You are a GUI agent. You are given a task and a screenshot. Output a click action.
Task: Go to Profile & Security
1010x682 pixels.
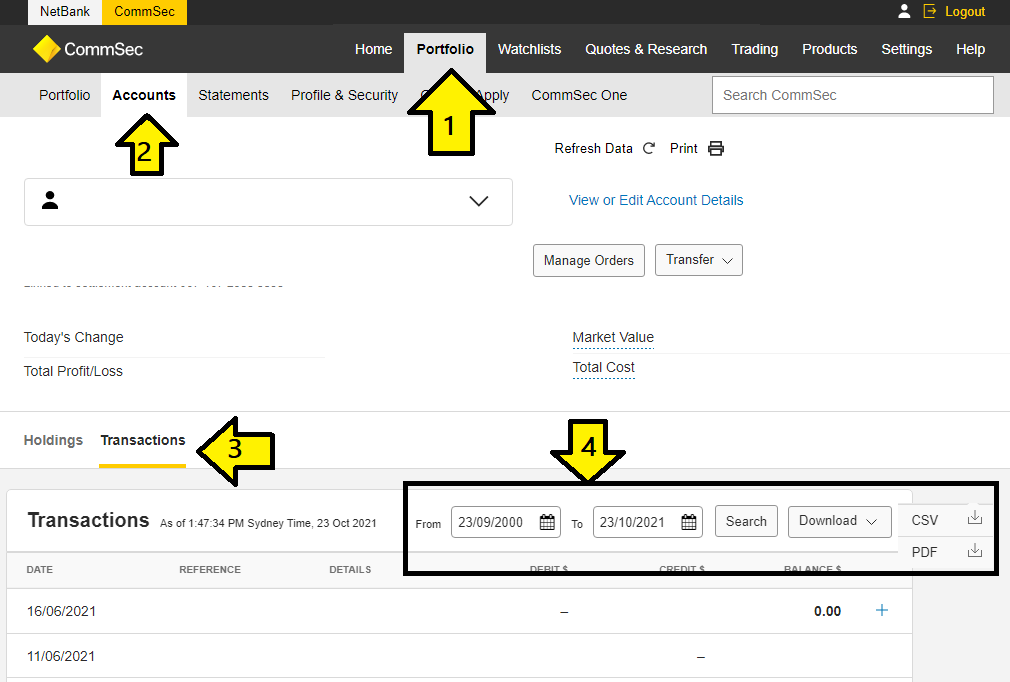pyautogui.click(x=345, y=95)
